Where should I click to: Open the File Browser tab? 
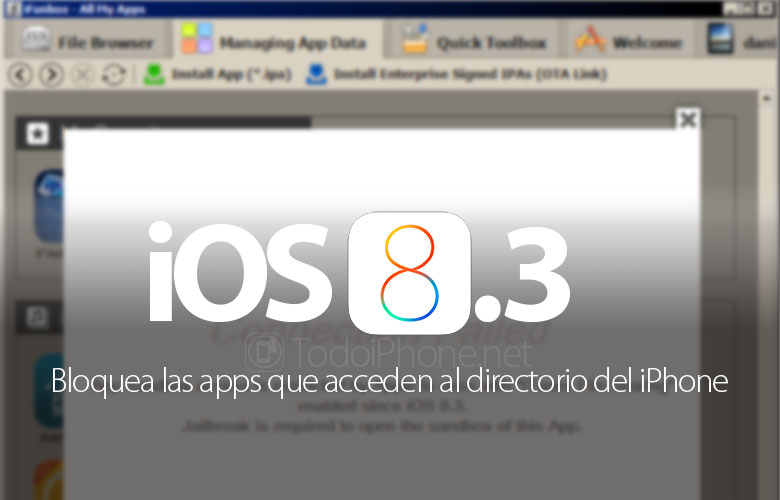point(89,42)
